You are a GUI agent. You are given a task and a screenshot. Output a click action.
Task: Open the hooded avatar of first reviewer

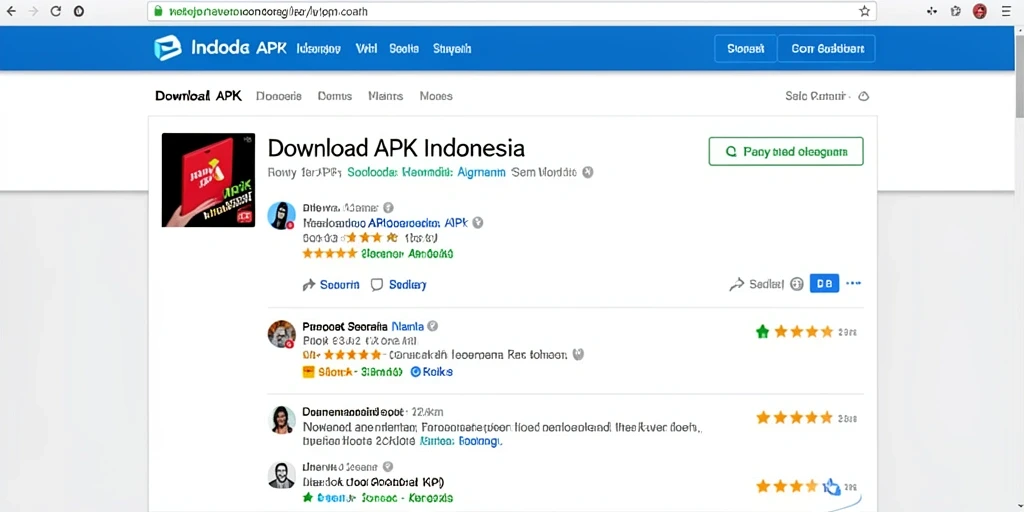coord(281,216)
